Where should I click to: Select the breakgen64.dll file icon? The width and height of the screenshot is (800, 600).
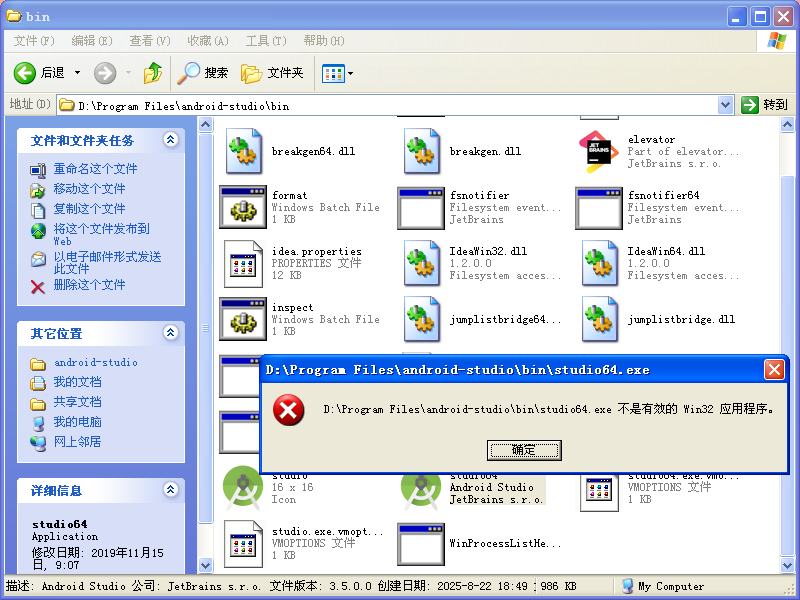coord(243,151)
